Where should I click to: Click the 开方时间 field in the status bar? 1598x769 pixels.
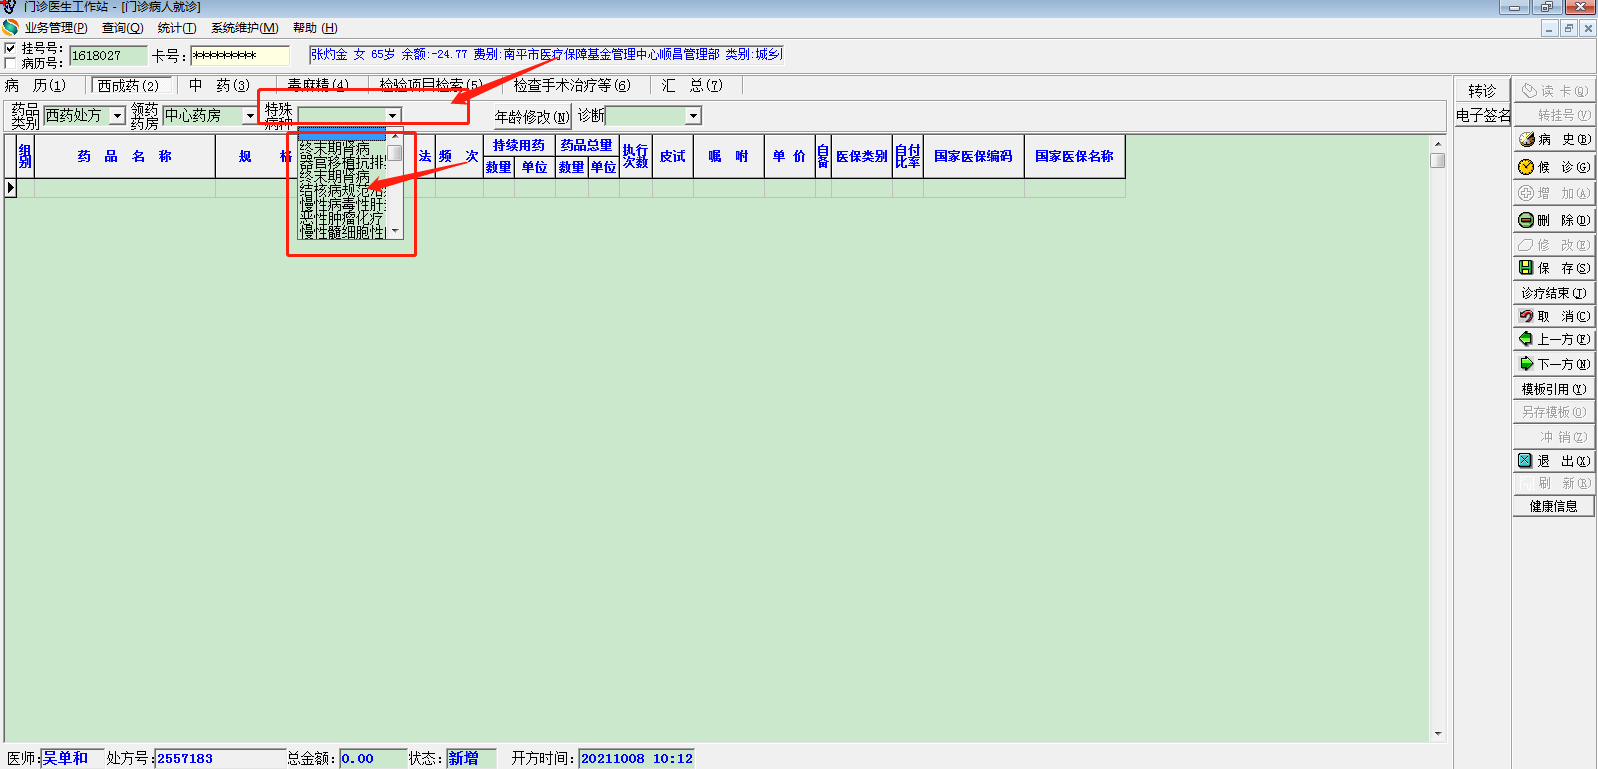pyautogui.click(x=637, y=759)
